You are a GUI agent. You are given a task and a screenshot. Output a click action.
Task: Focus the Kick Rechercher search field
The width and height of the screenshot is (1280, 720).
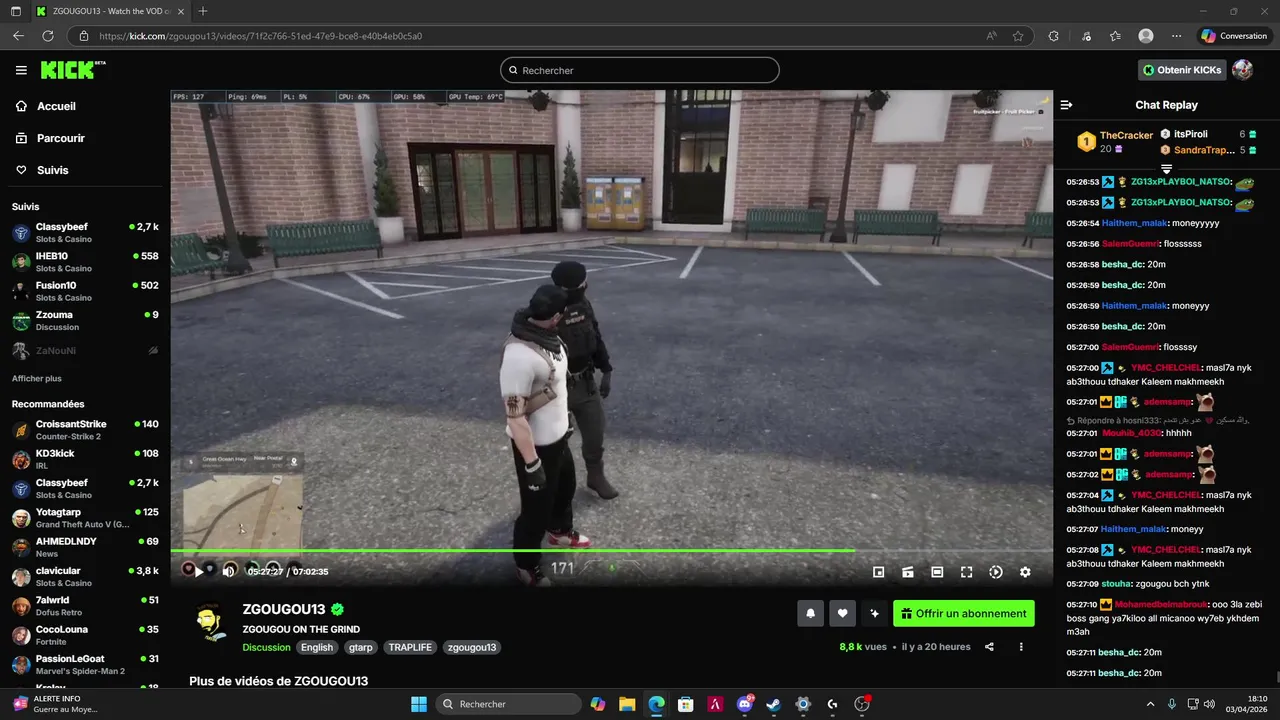[640, 70]
